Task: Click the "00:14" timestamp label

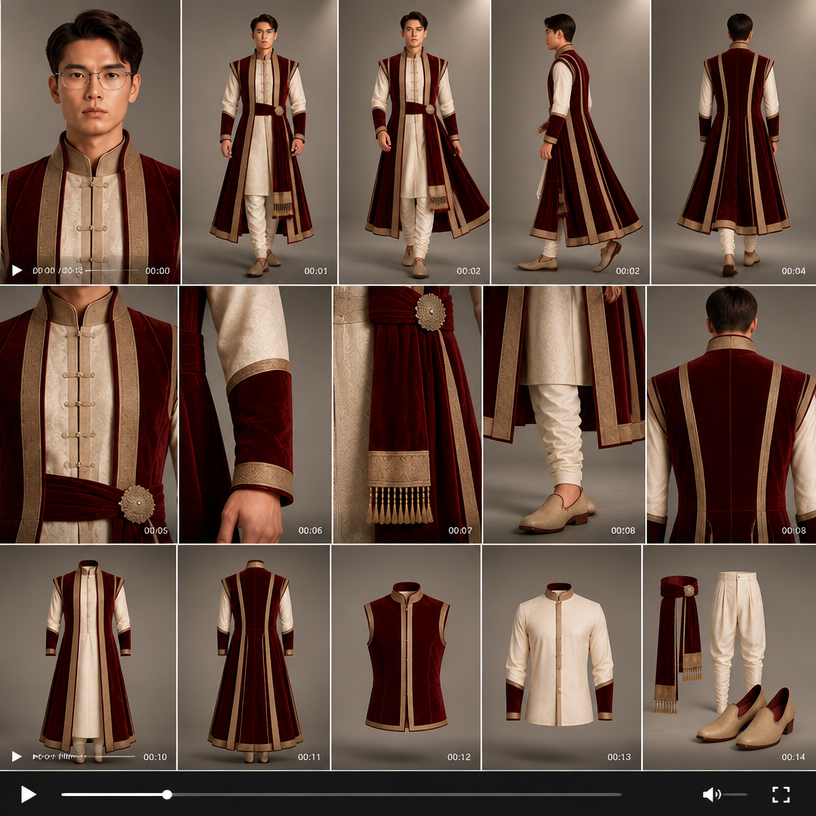Action: (793, 757)
